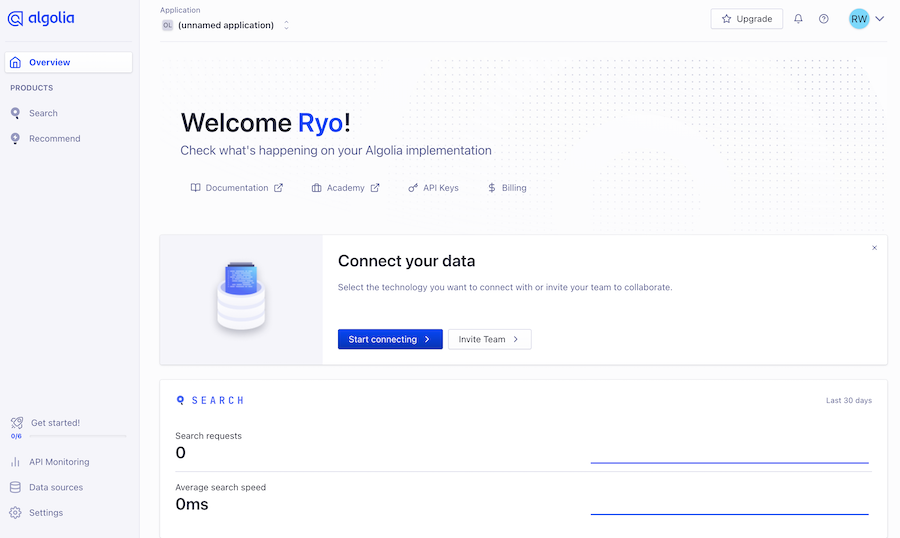Click the arrow inside Start connecting

tap(427, 339)
